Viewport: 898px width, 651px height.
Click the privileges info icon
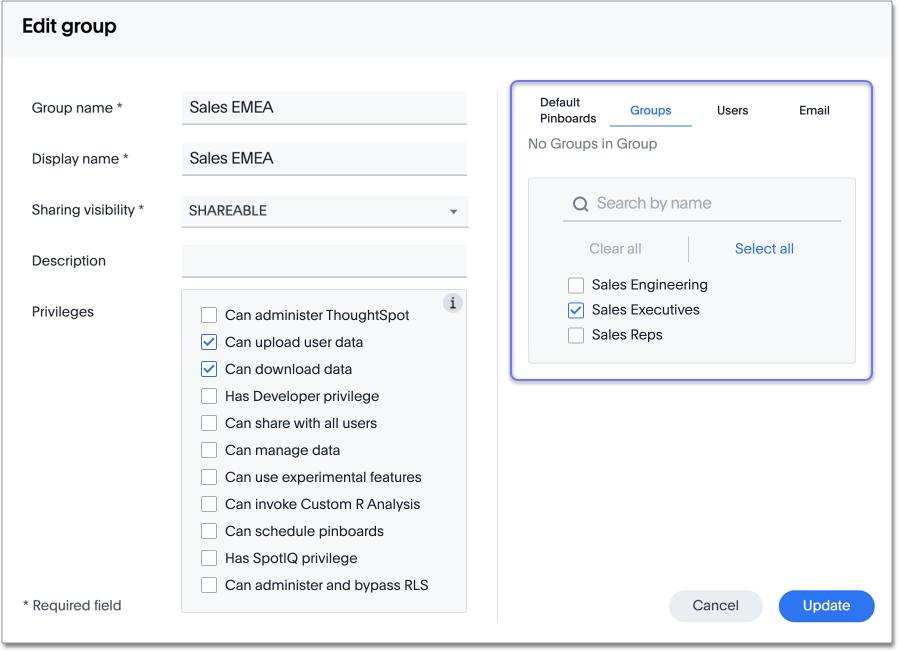coord(453,303)
